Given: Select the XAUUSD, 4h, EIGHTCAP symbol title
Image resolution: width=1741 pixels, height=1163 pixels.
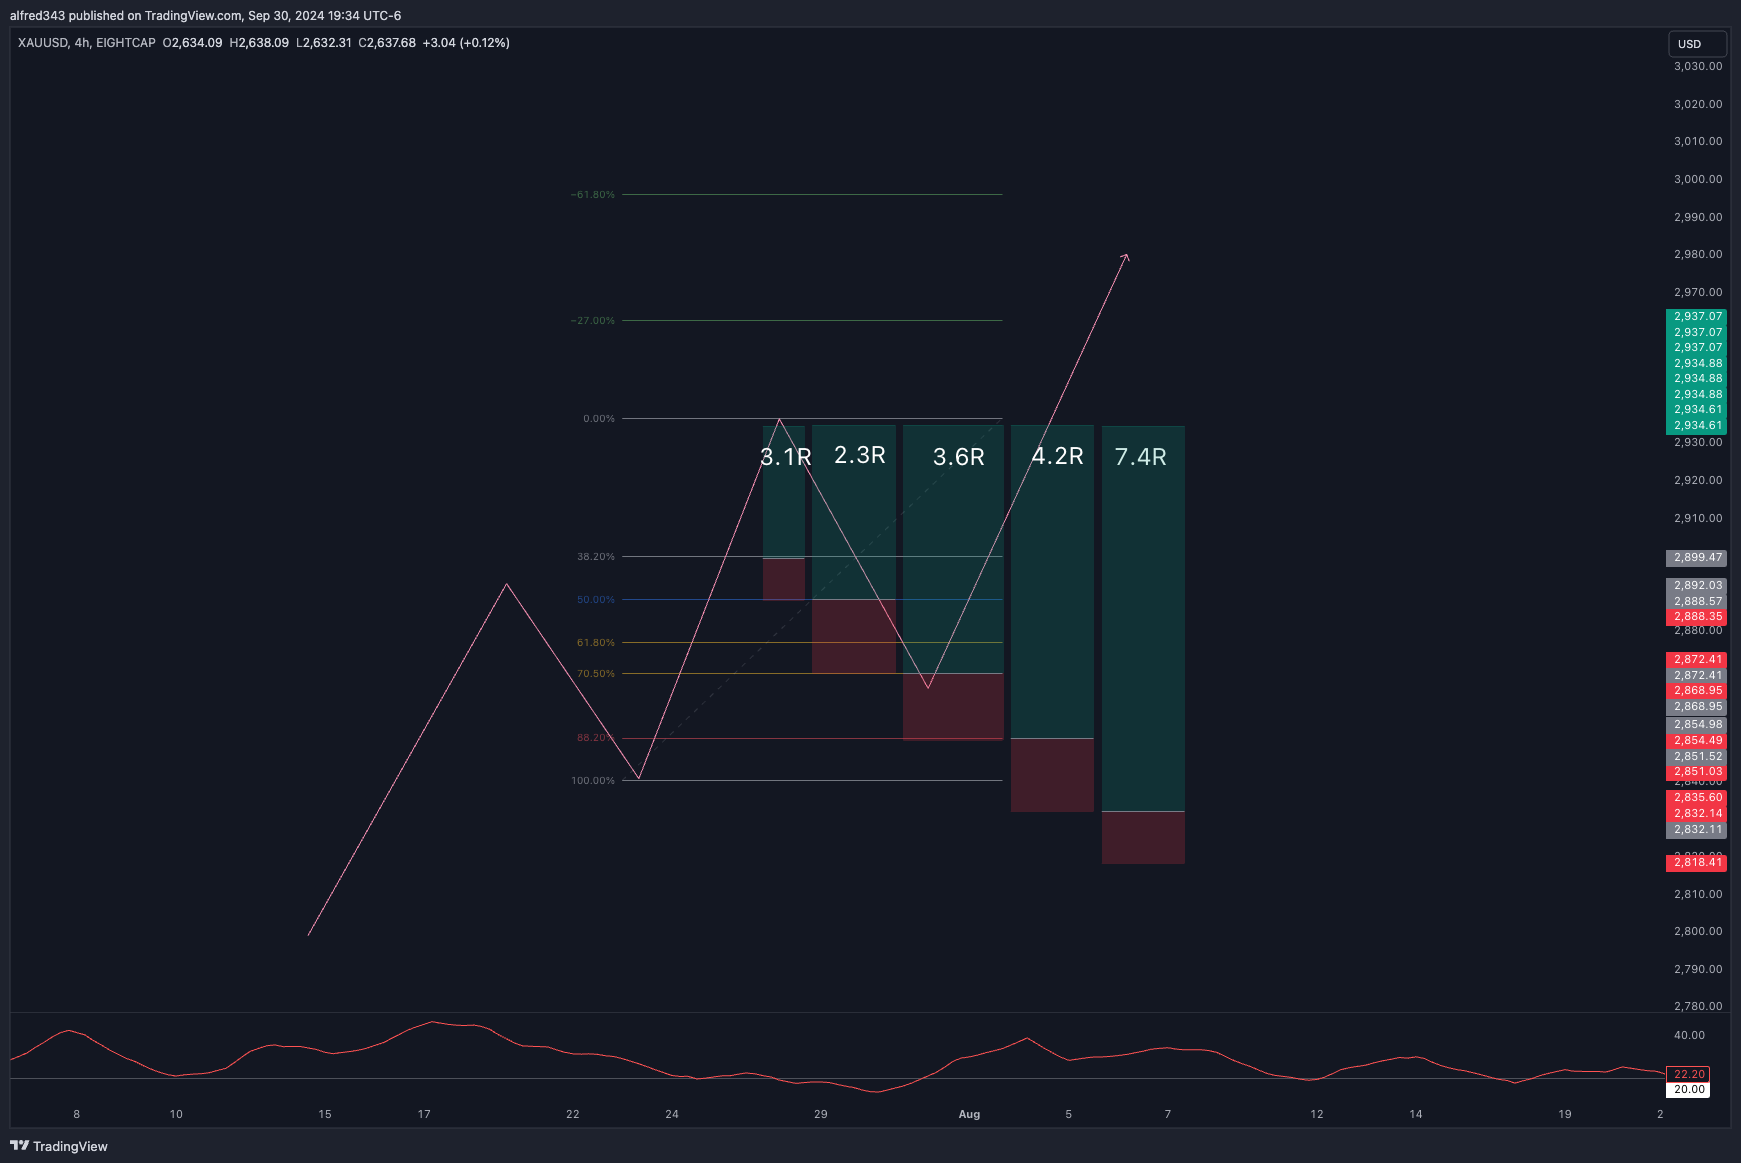Looking at the screenshot, I should [87, 43].
